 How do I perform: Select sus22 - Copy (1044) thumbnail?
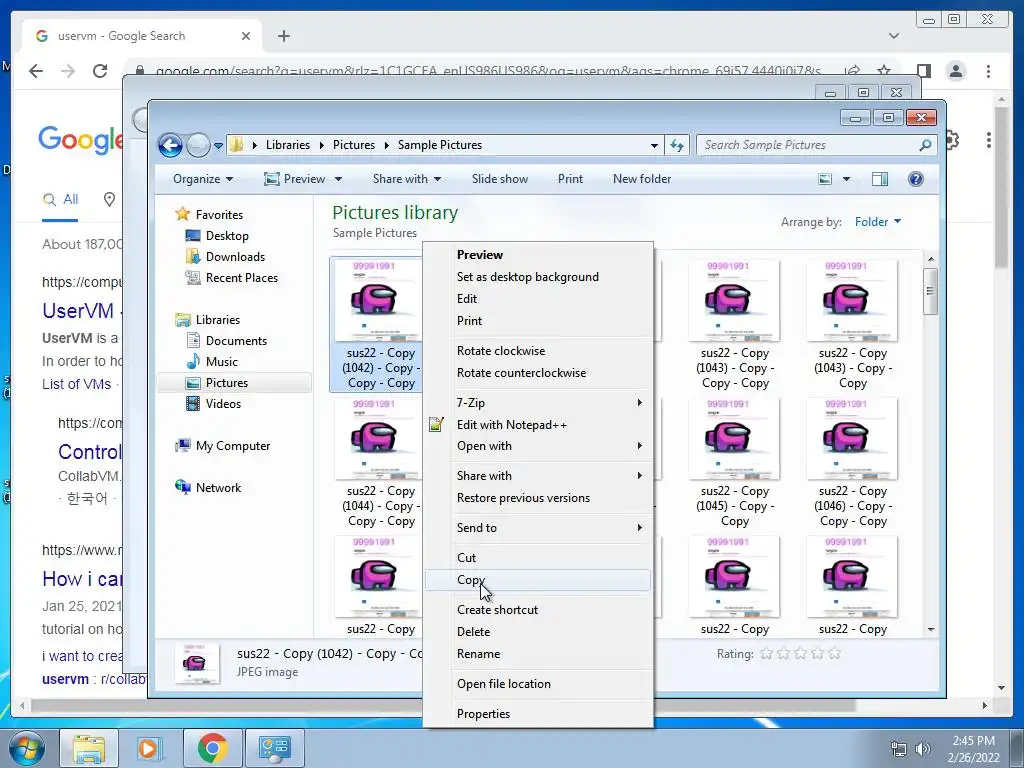[379, 439]
